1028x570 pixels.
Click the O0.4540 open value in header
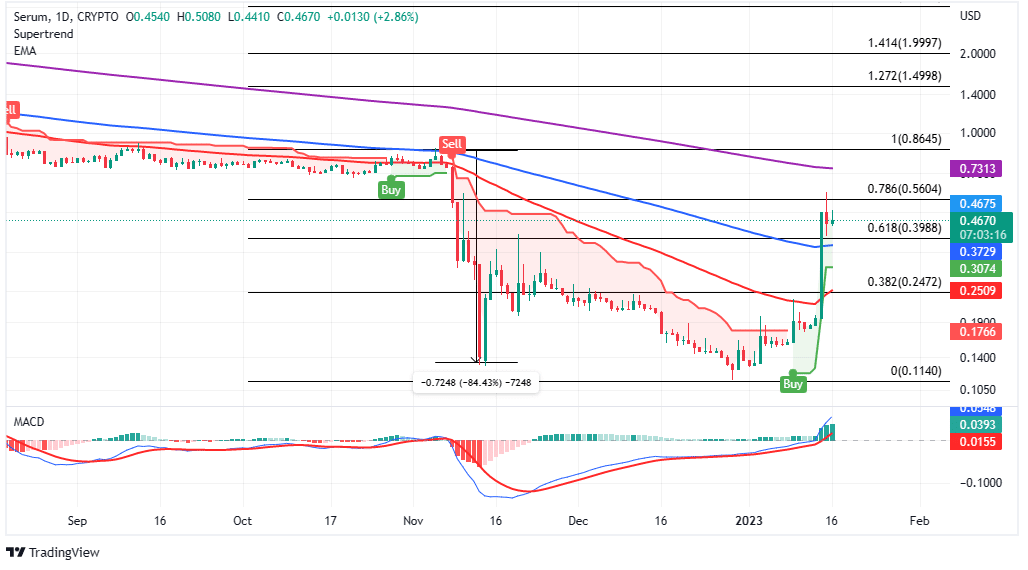[x=148, y=17]
